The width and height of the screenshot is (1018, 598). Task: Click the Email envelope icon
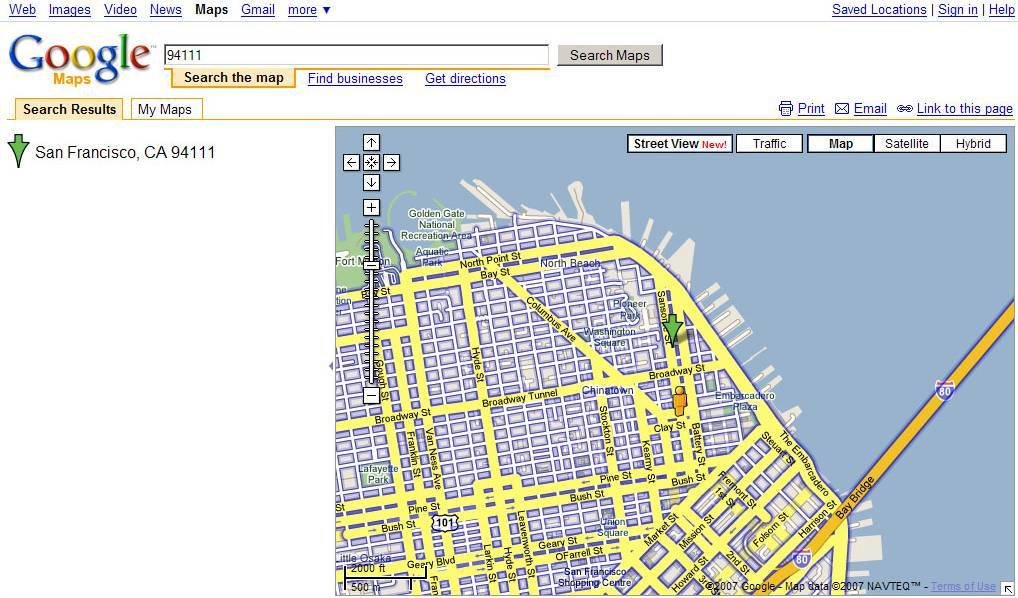(842, 108)
